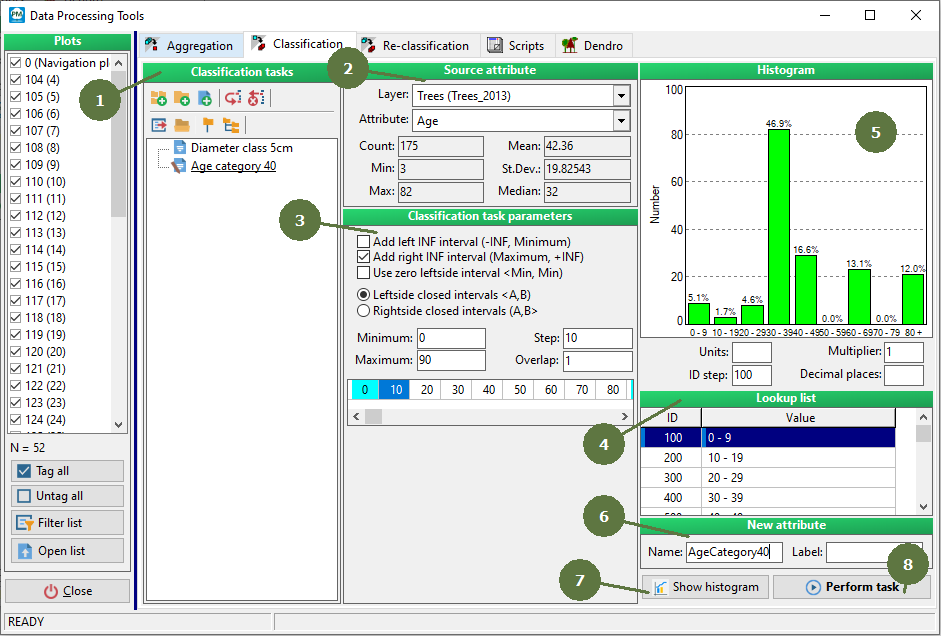Click the expand folder tree icon
This screenshot has width=941, height=636.
[231, 125]
